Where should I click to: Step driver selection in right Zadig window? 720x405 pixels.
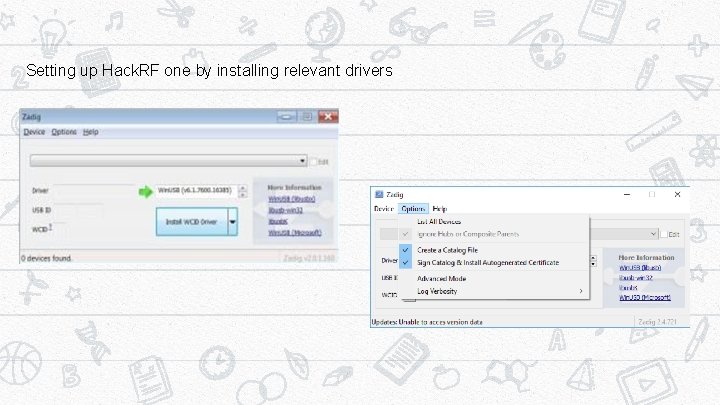593,261
